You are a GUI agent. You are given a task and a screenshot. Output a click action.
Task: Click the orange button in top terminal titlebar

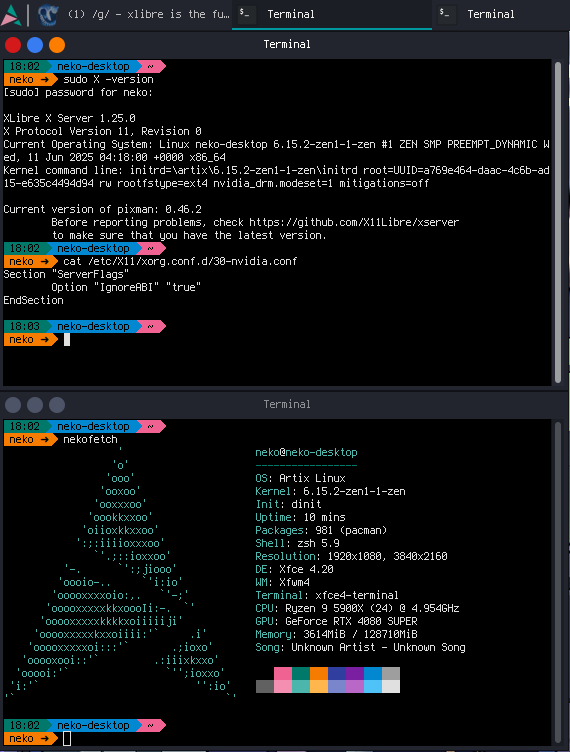(57, 45)
